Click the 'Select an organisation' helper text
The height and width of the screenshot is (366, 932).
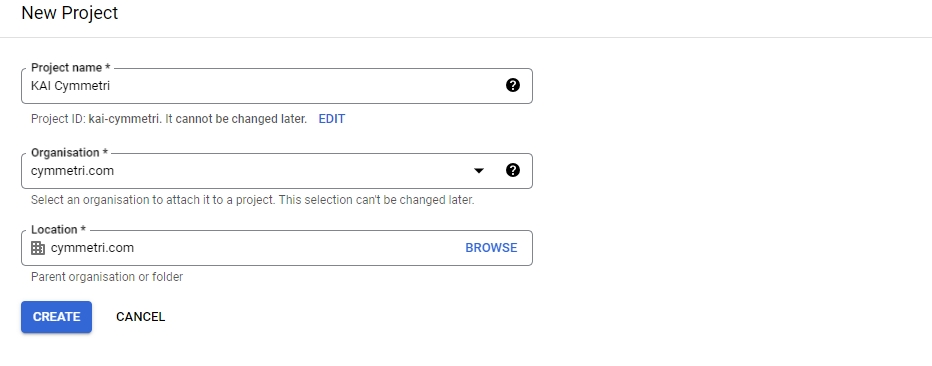[x=253, y=200]
